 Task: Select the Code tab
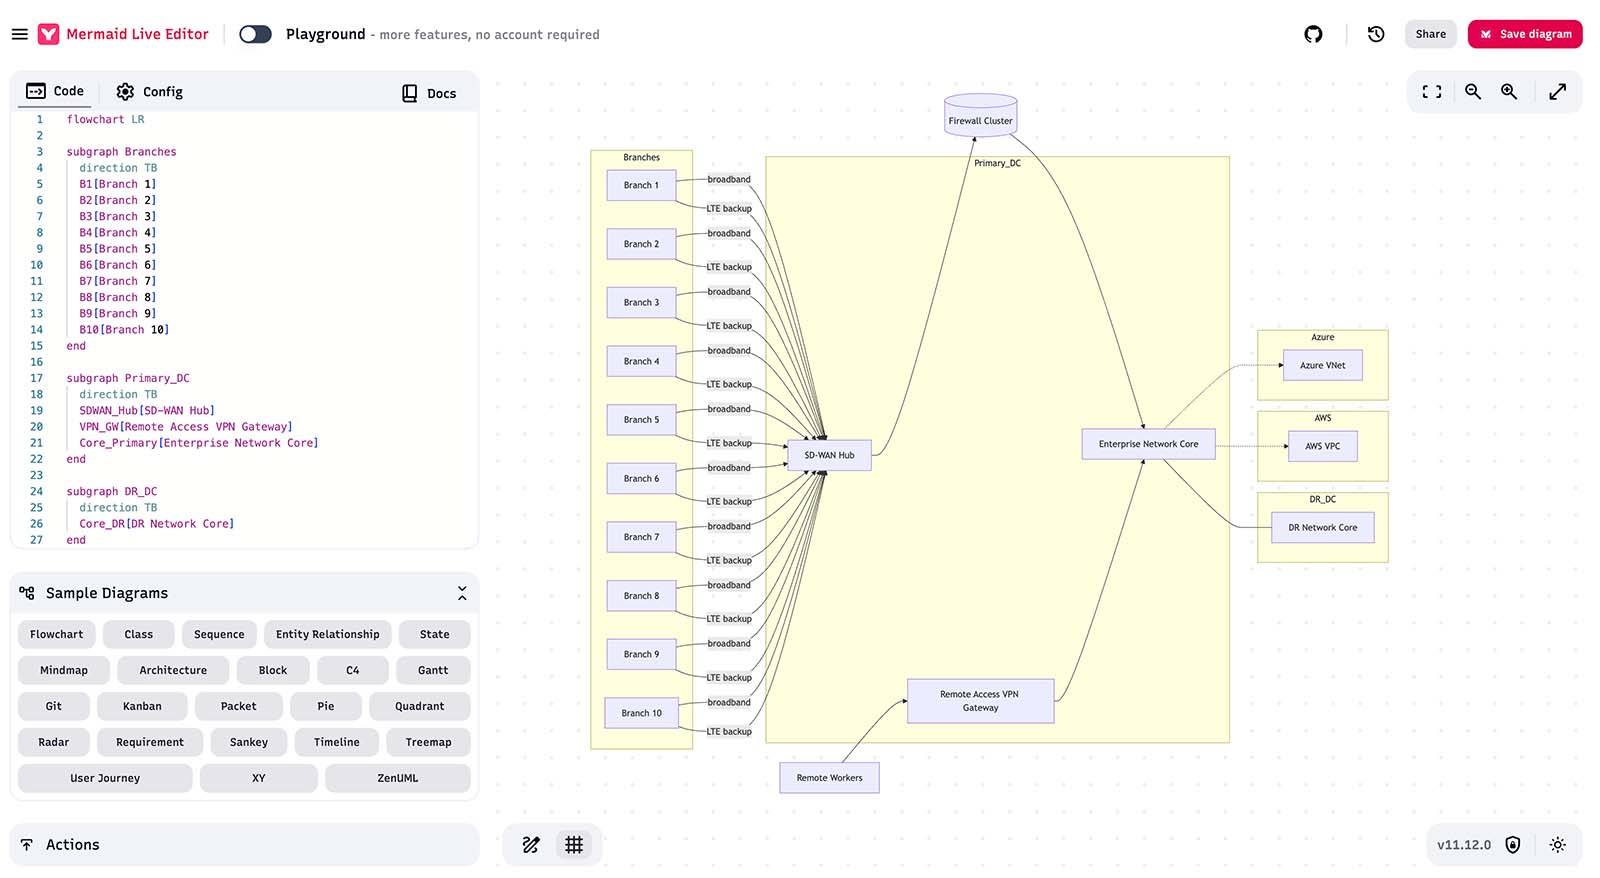[55, 91]
